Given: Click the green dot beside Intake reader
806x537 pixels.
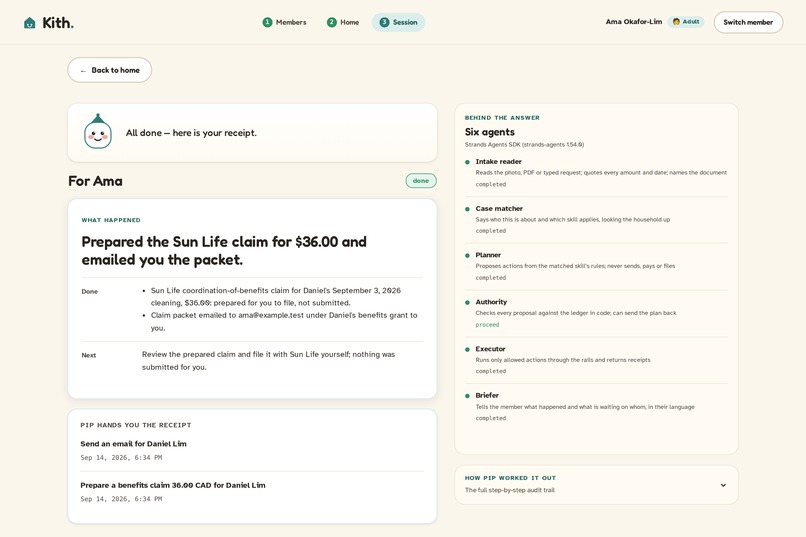Looking at the screenshot, I should 467,162.
